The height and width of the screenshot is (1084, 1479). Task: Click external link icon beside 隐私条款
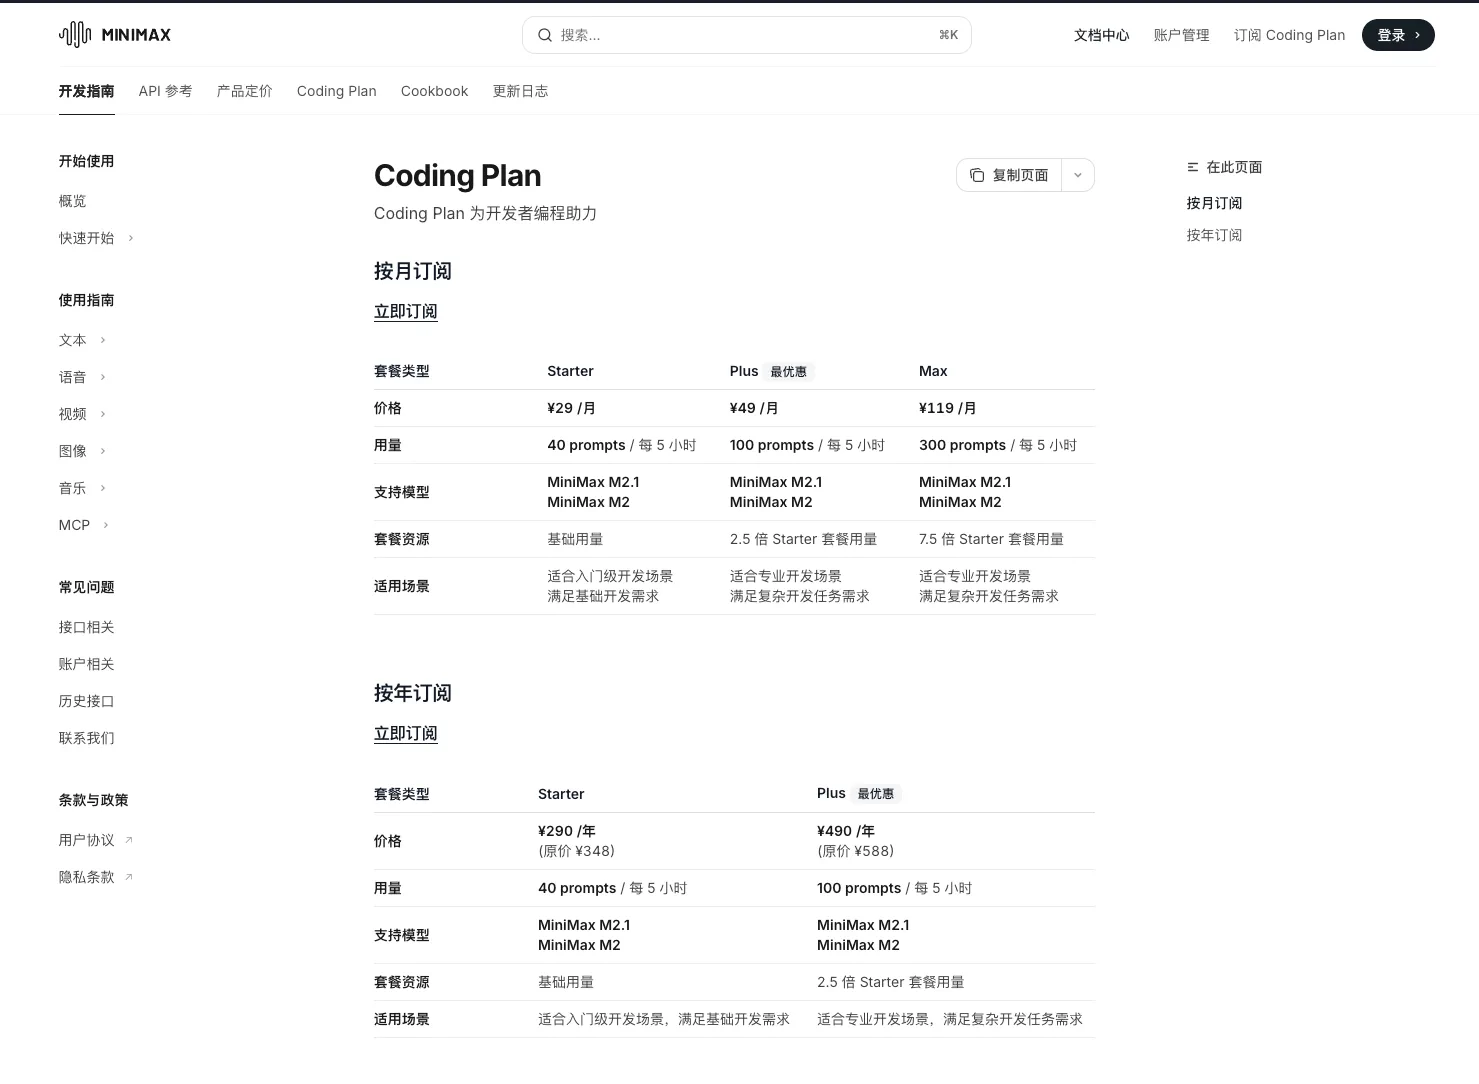tap(129, 877)
